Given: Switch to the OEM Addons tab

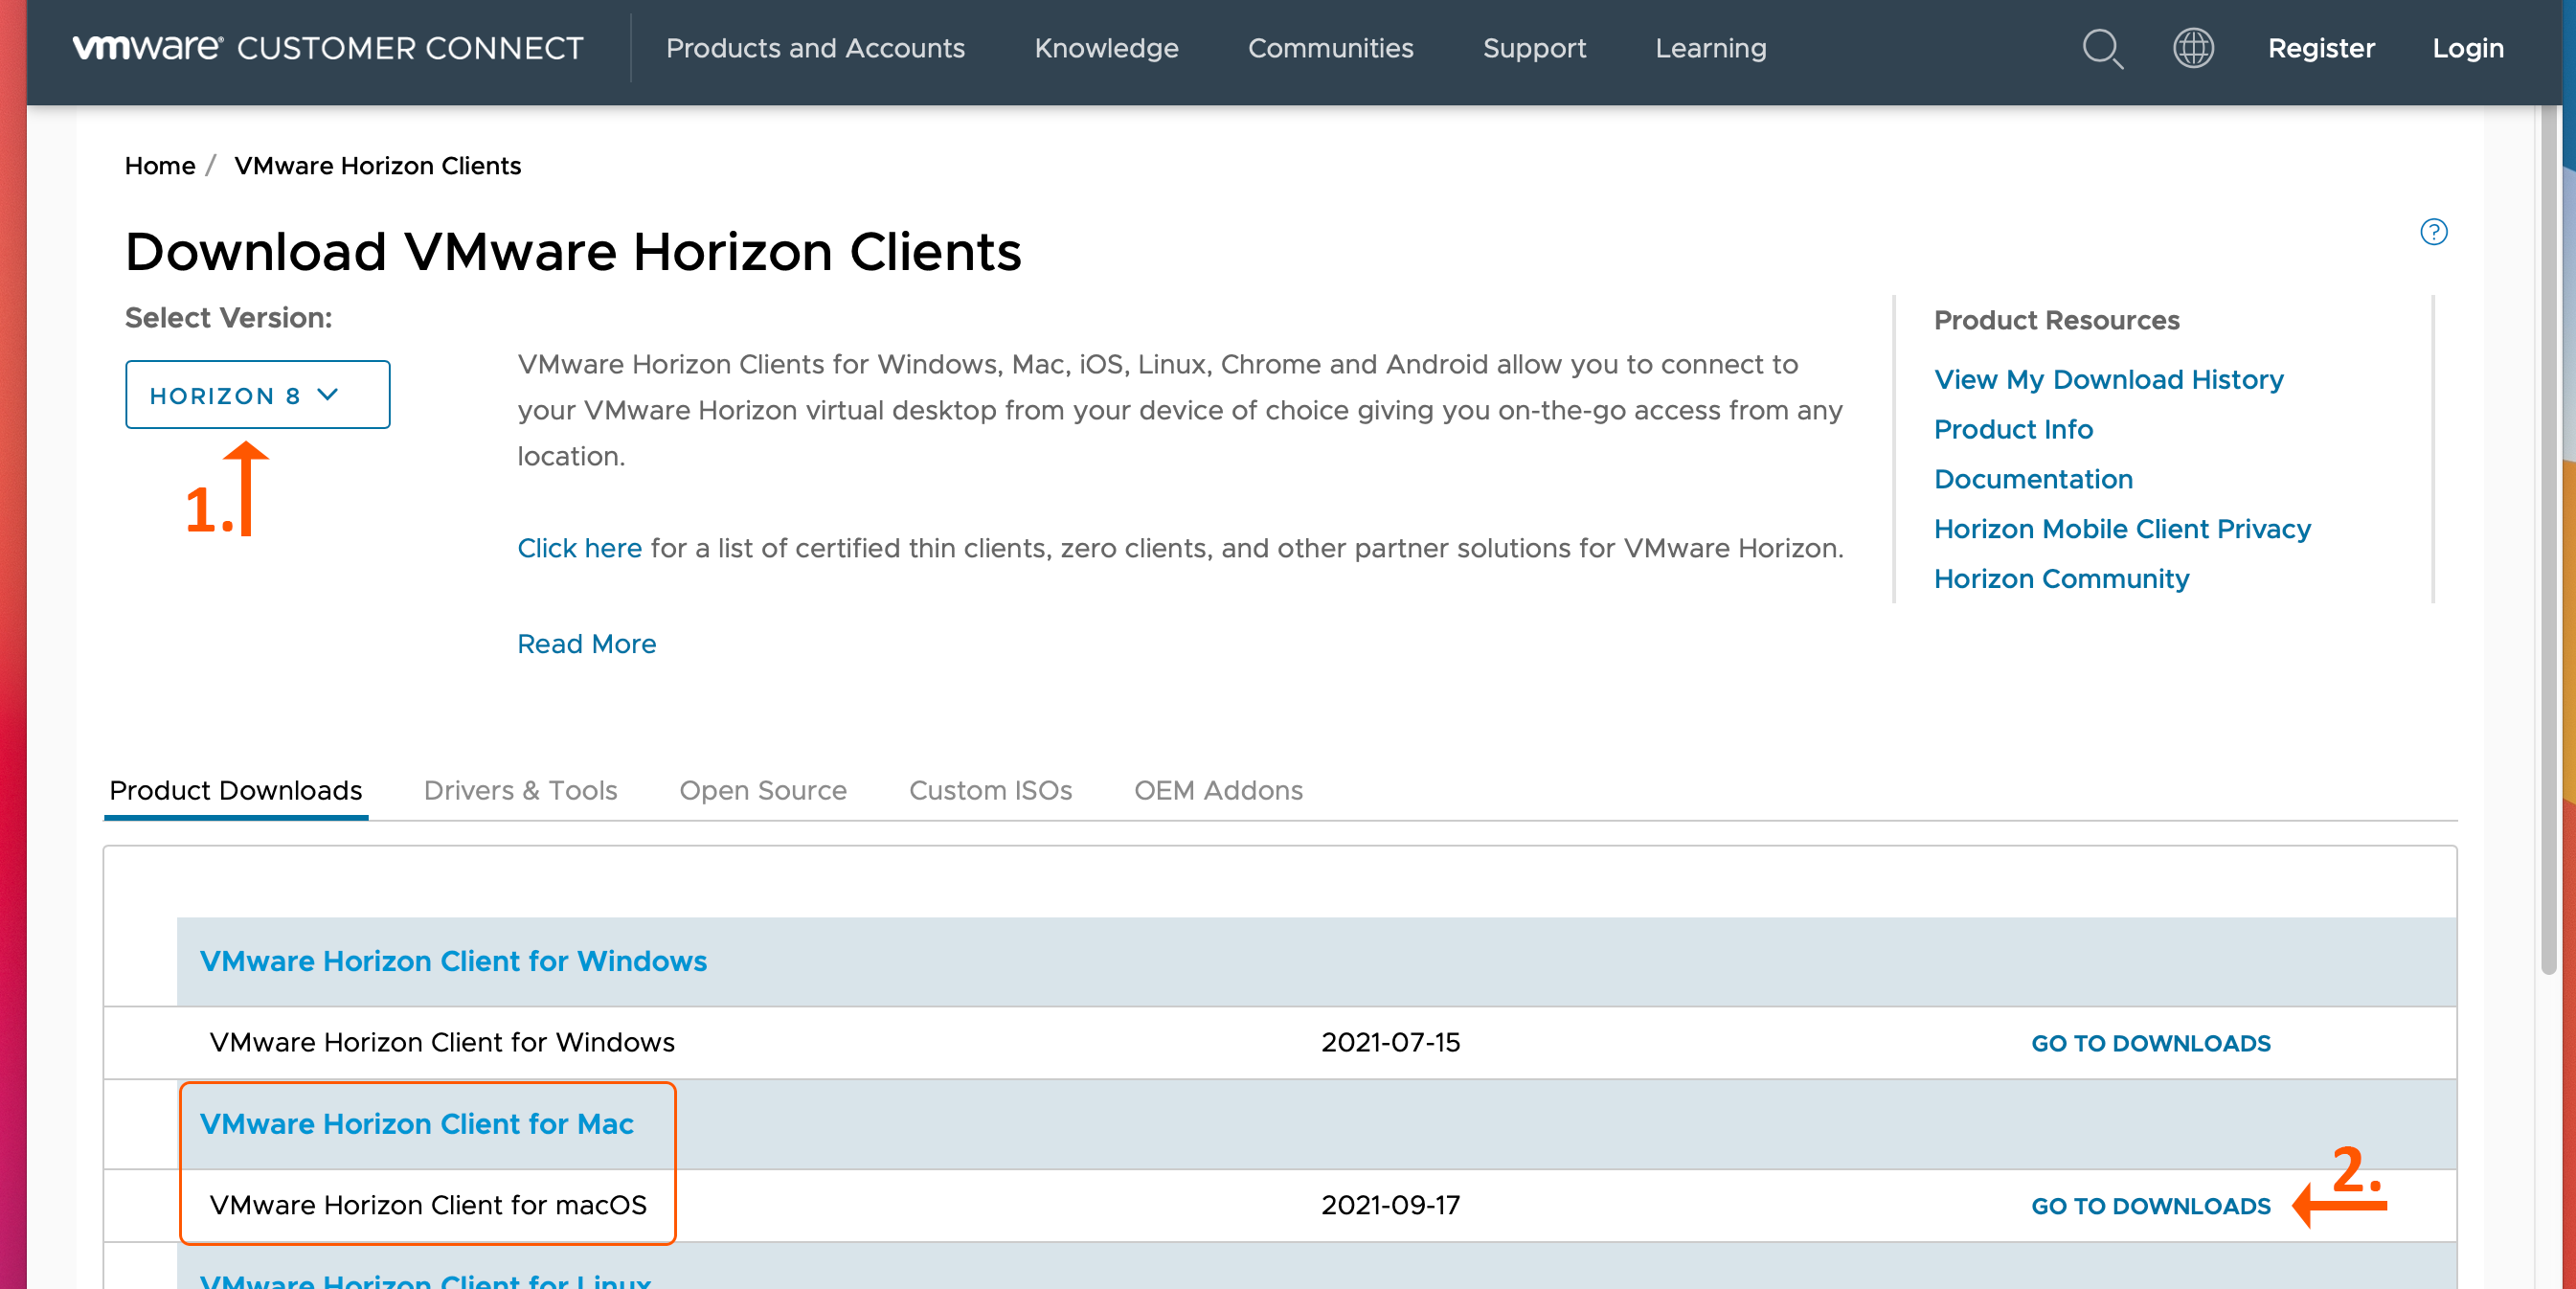Looking at the screenshot, I should pos(1219,790).
